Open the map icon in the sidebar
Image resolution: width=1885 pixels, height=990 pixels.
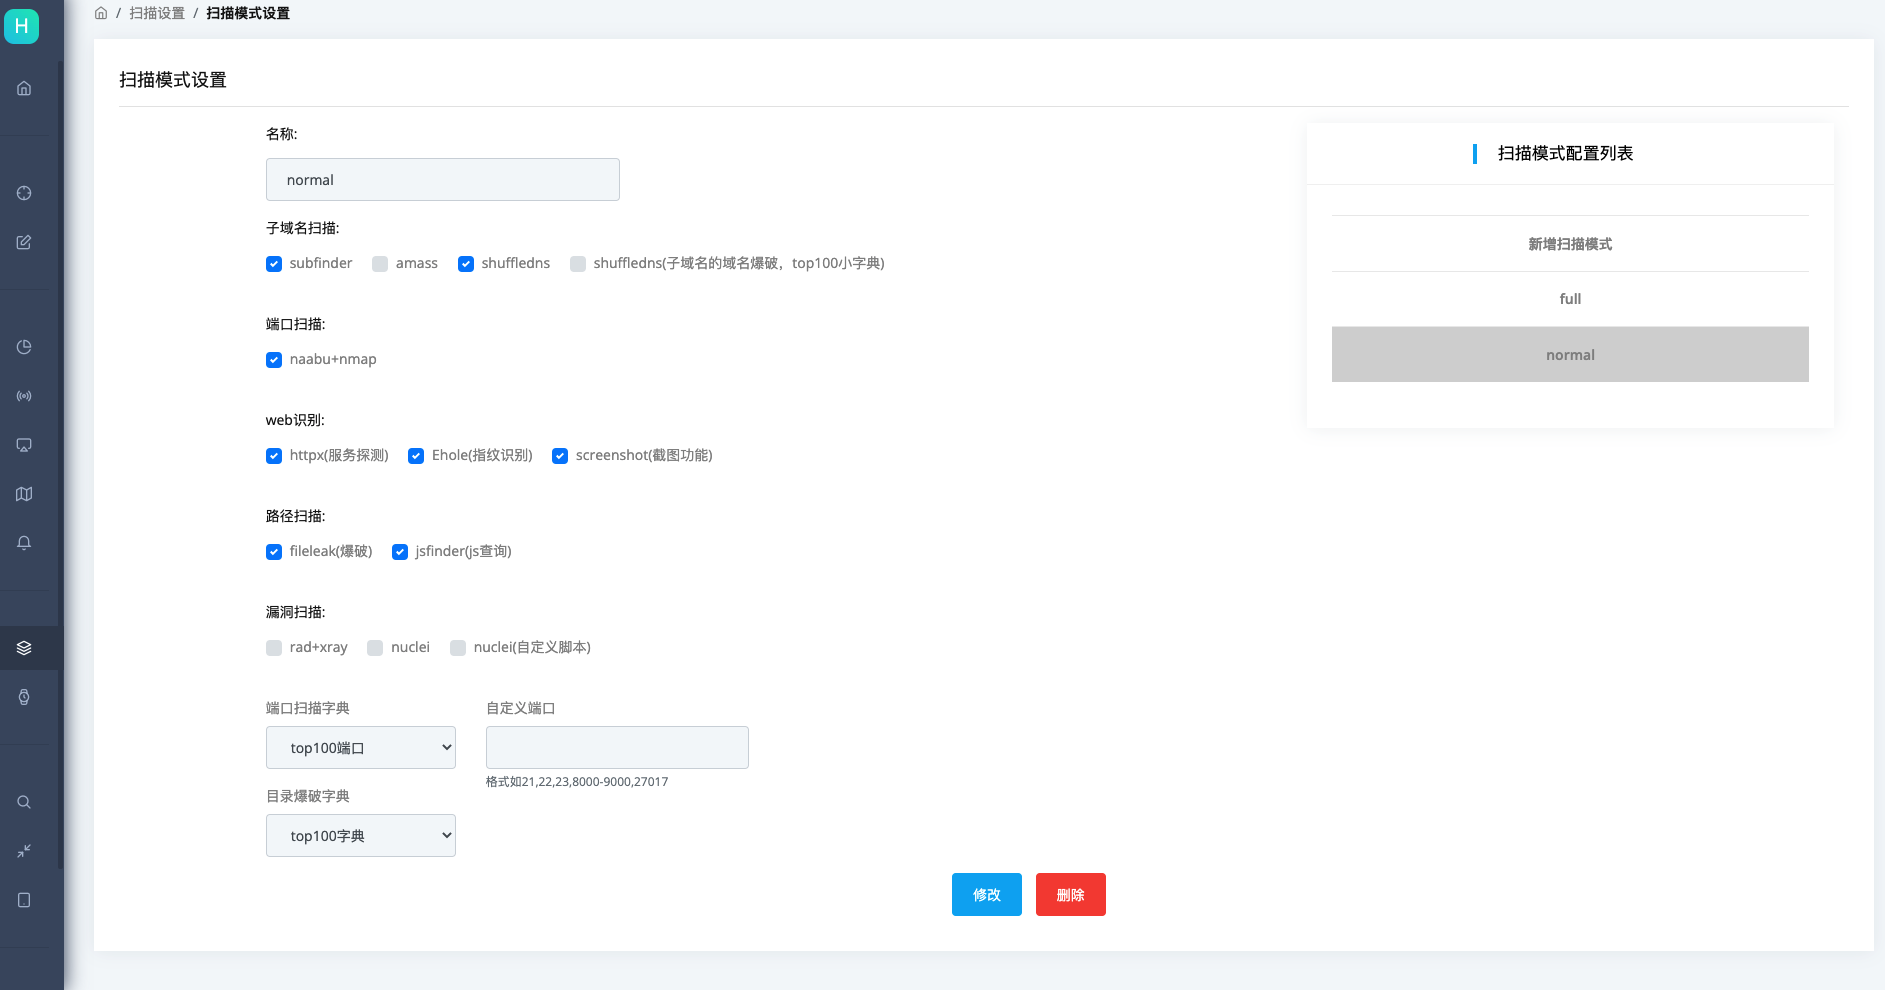(x=24, y=494)
